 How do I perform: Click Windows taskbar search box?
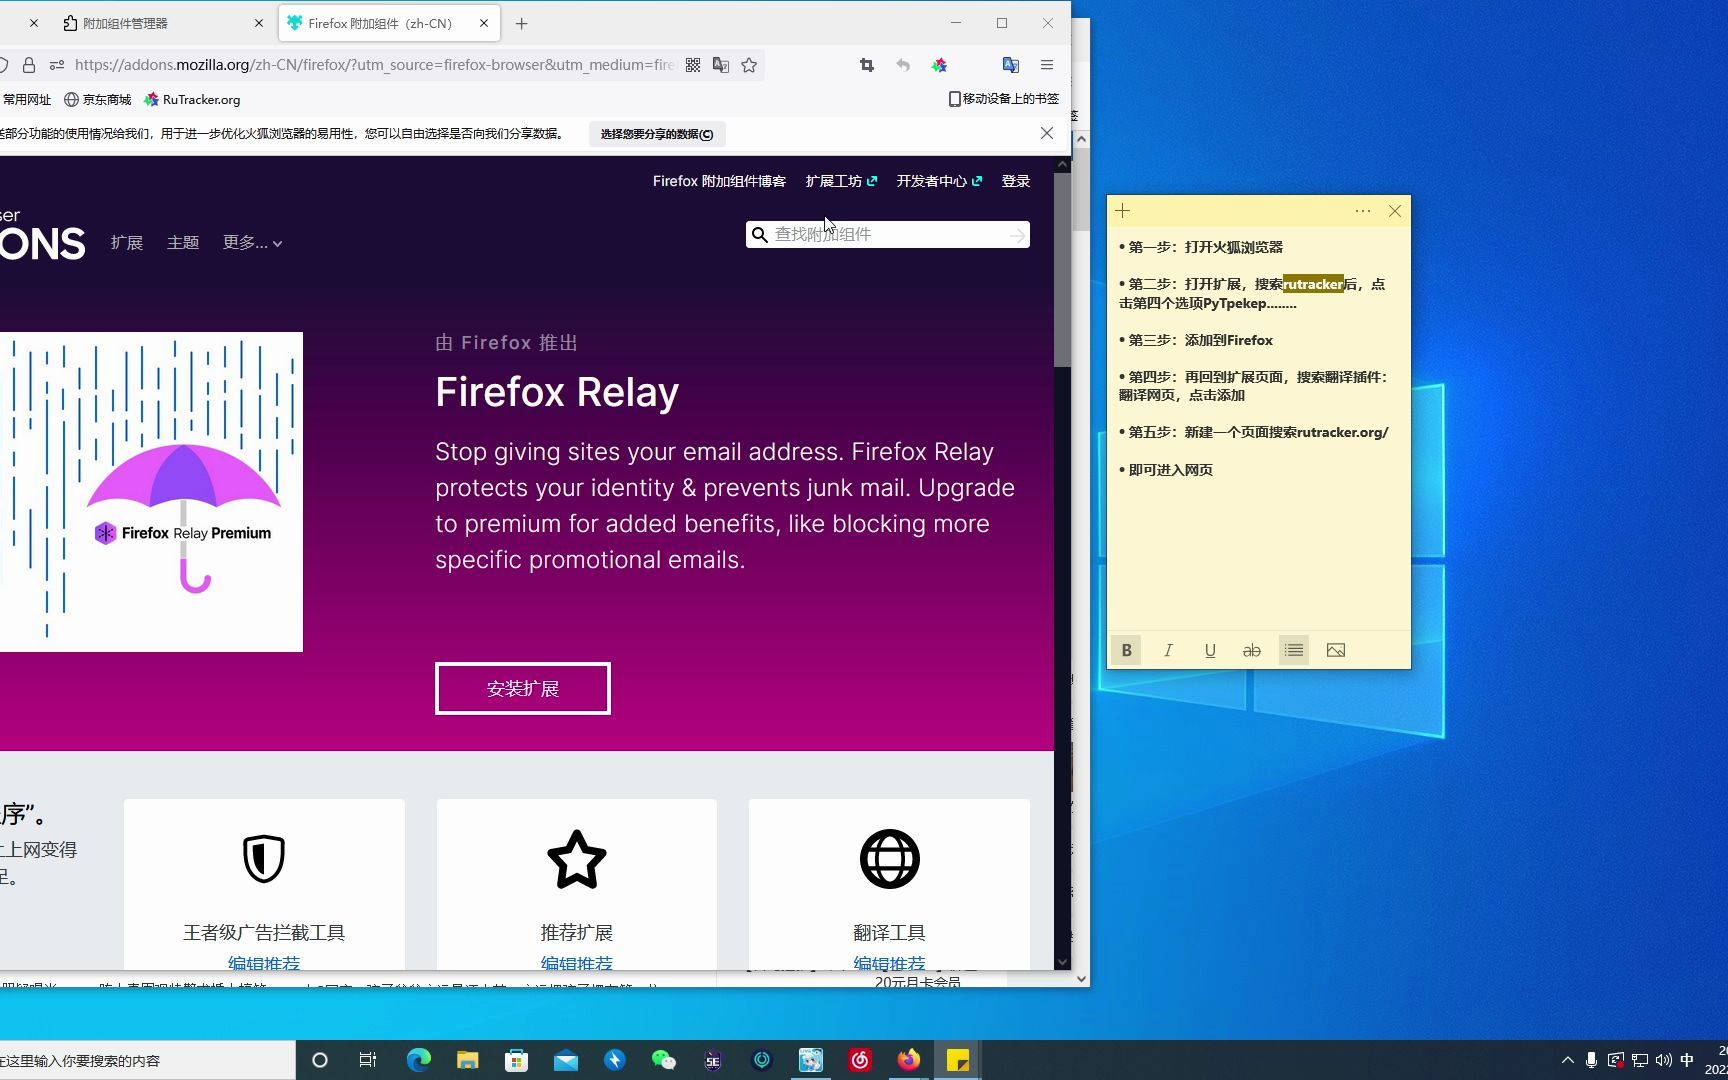[148, 1060]
